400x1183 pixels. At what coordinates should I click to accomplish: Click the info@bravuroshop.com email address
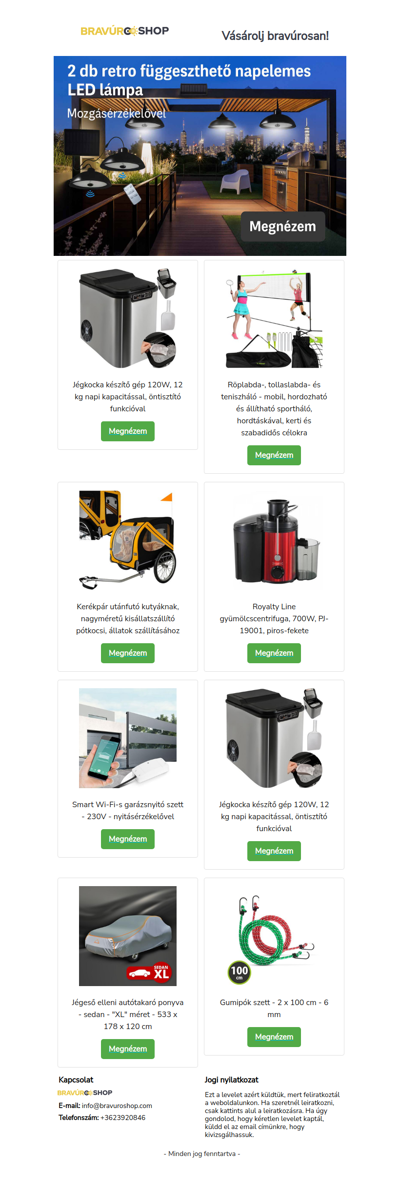117,1105
